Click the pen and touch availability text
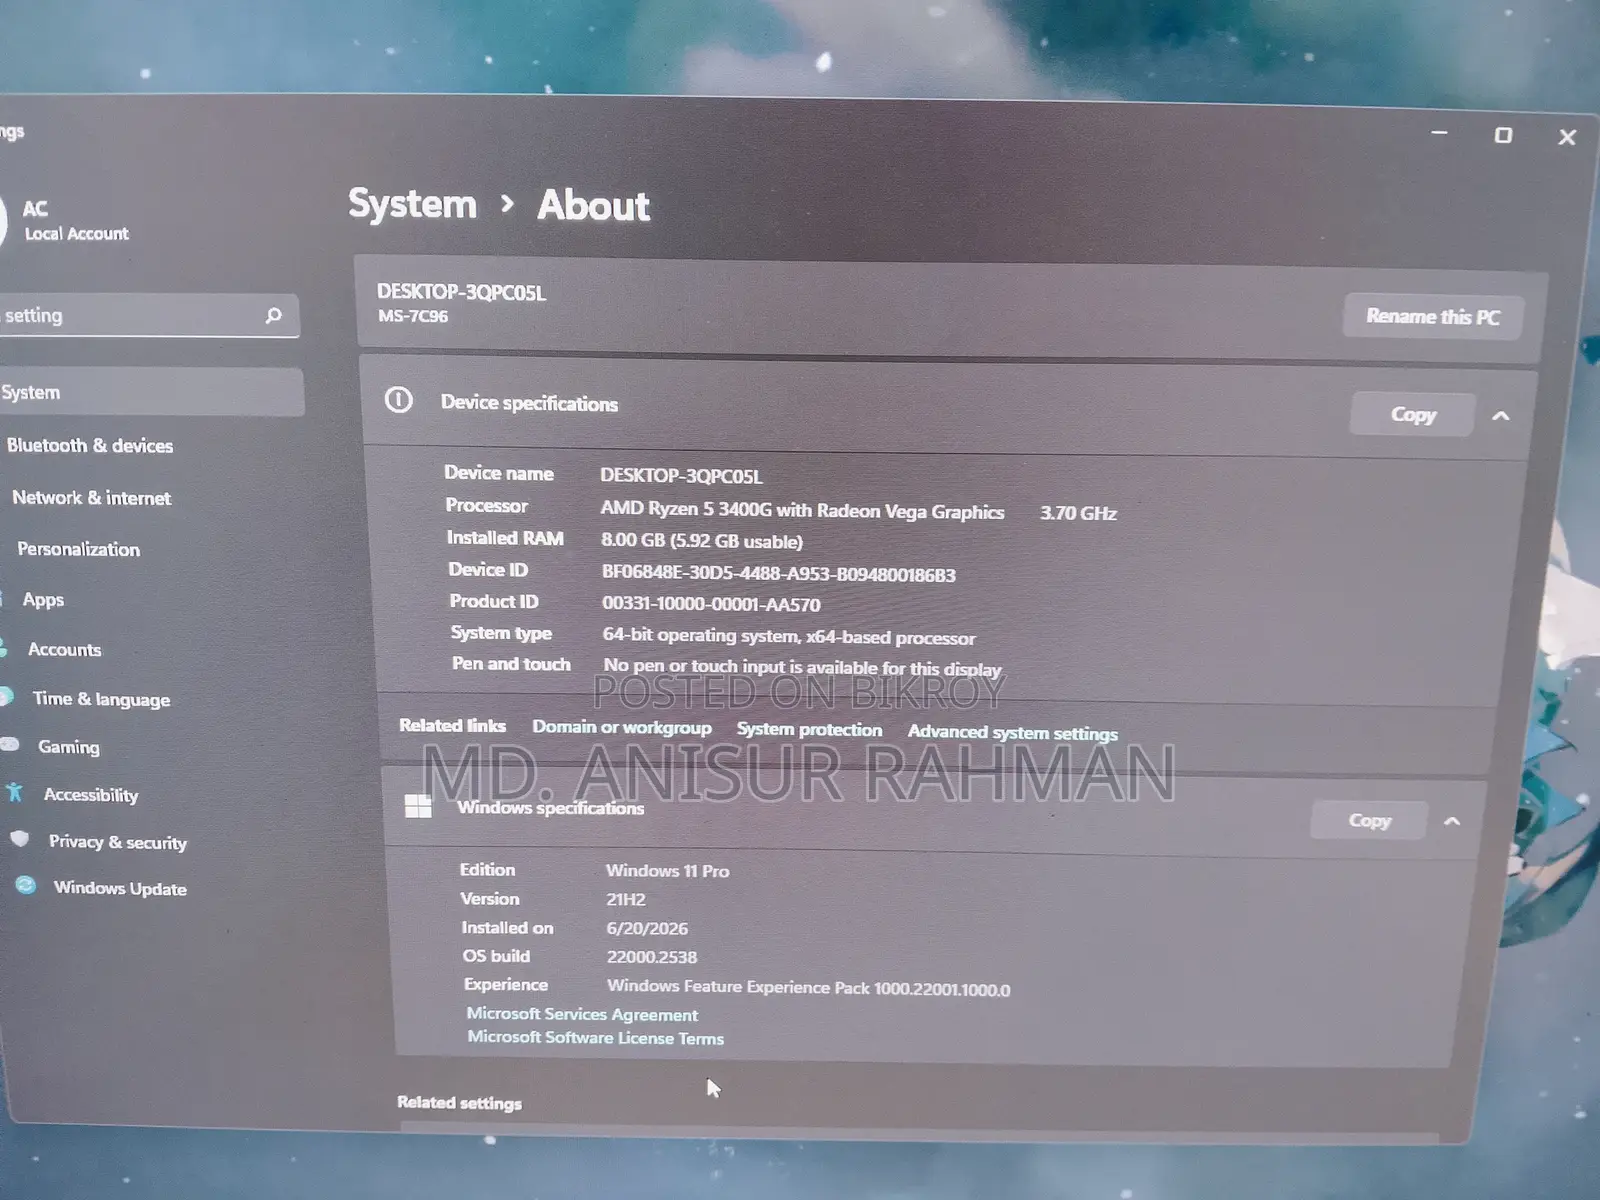 (802, 667)
